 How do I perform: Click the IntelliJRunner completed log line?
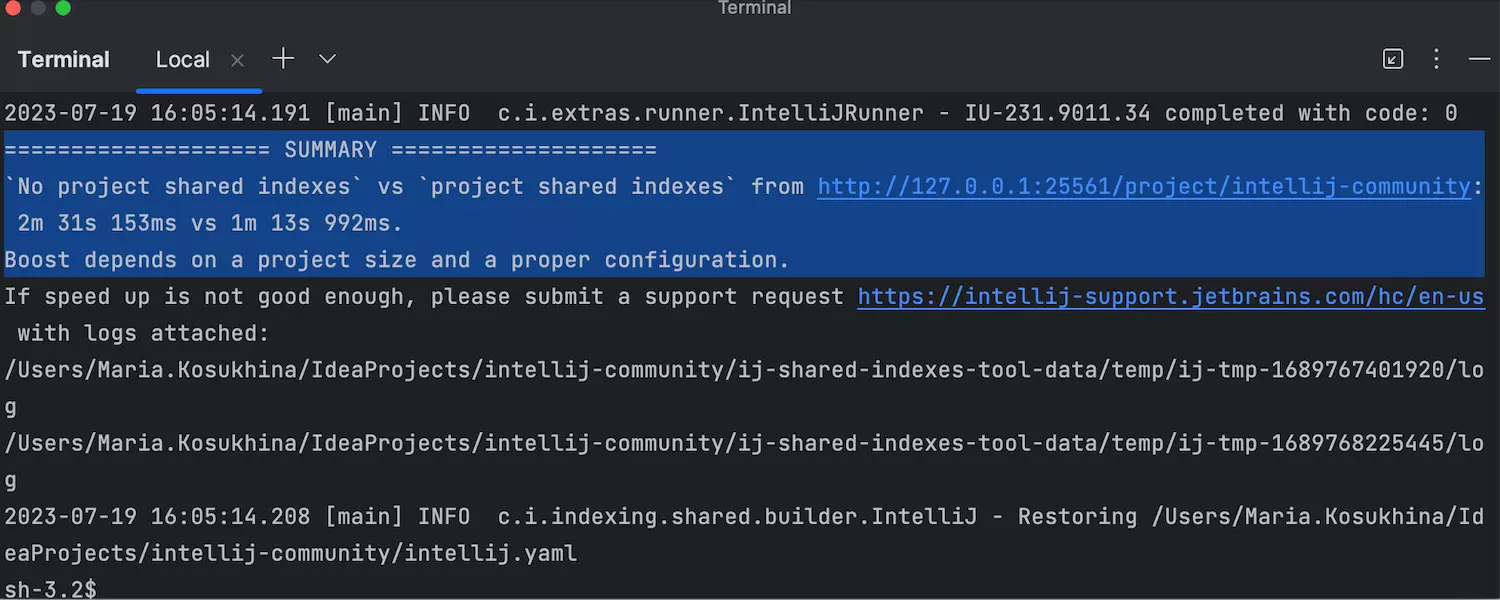730,114
